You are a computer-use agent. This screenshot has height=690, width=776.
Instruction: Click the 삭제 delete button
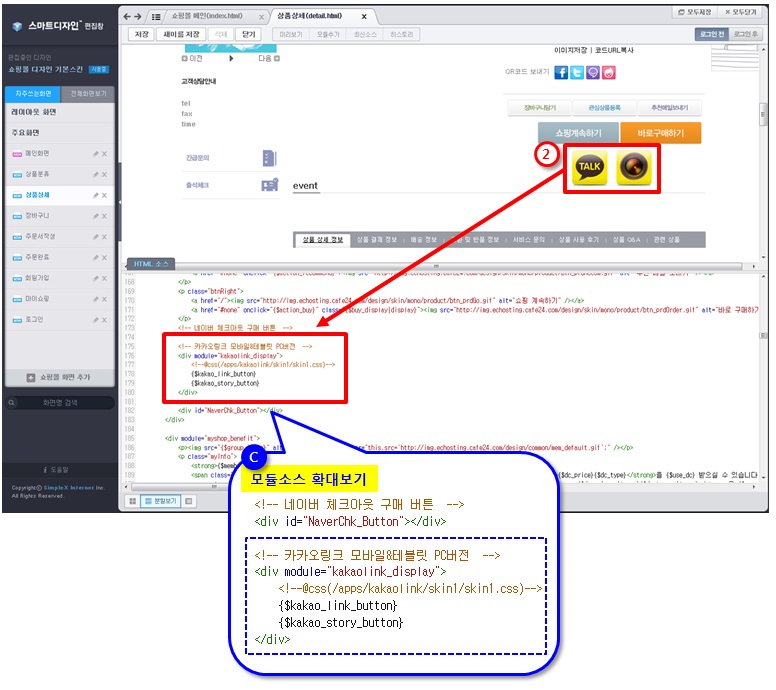[221, 34]
